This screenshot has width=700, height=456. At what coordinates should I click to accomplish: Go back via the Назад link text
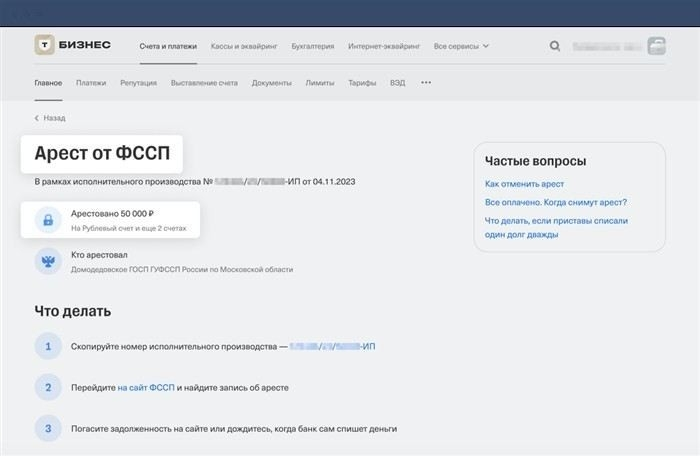(x=54, y=118)
